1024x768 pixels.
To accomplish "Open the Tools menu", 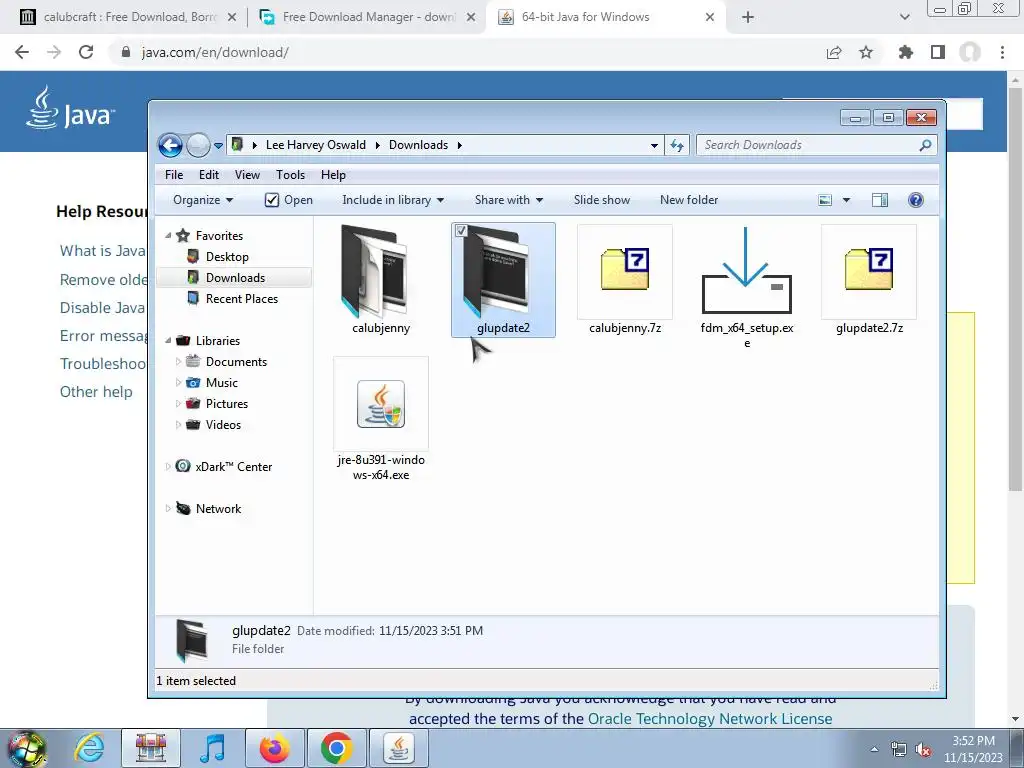I will [290, 175].
